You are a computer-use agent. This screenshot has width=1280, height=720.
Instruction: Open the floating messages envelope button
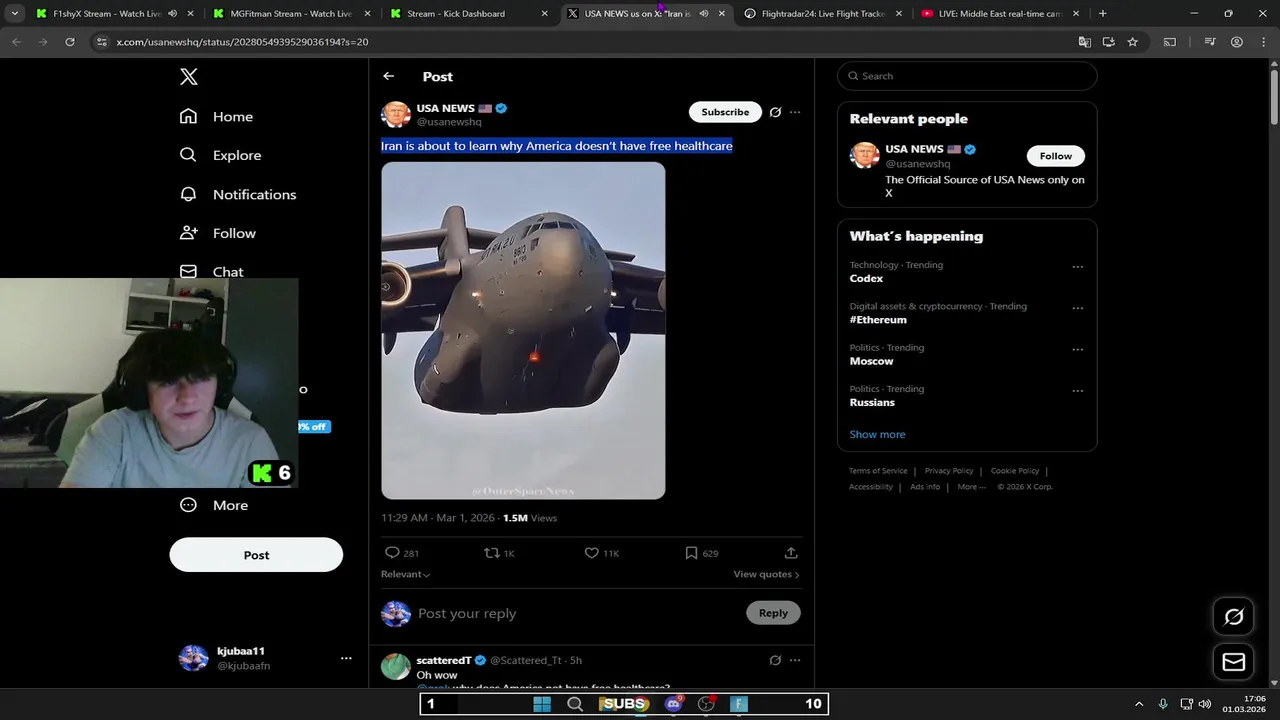1234,662
